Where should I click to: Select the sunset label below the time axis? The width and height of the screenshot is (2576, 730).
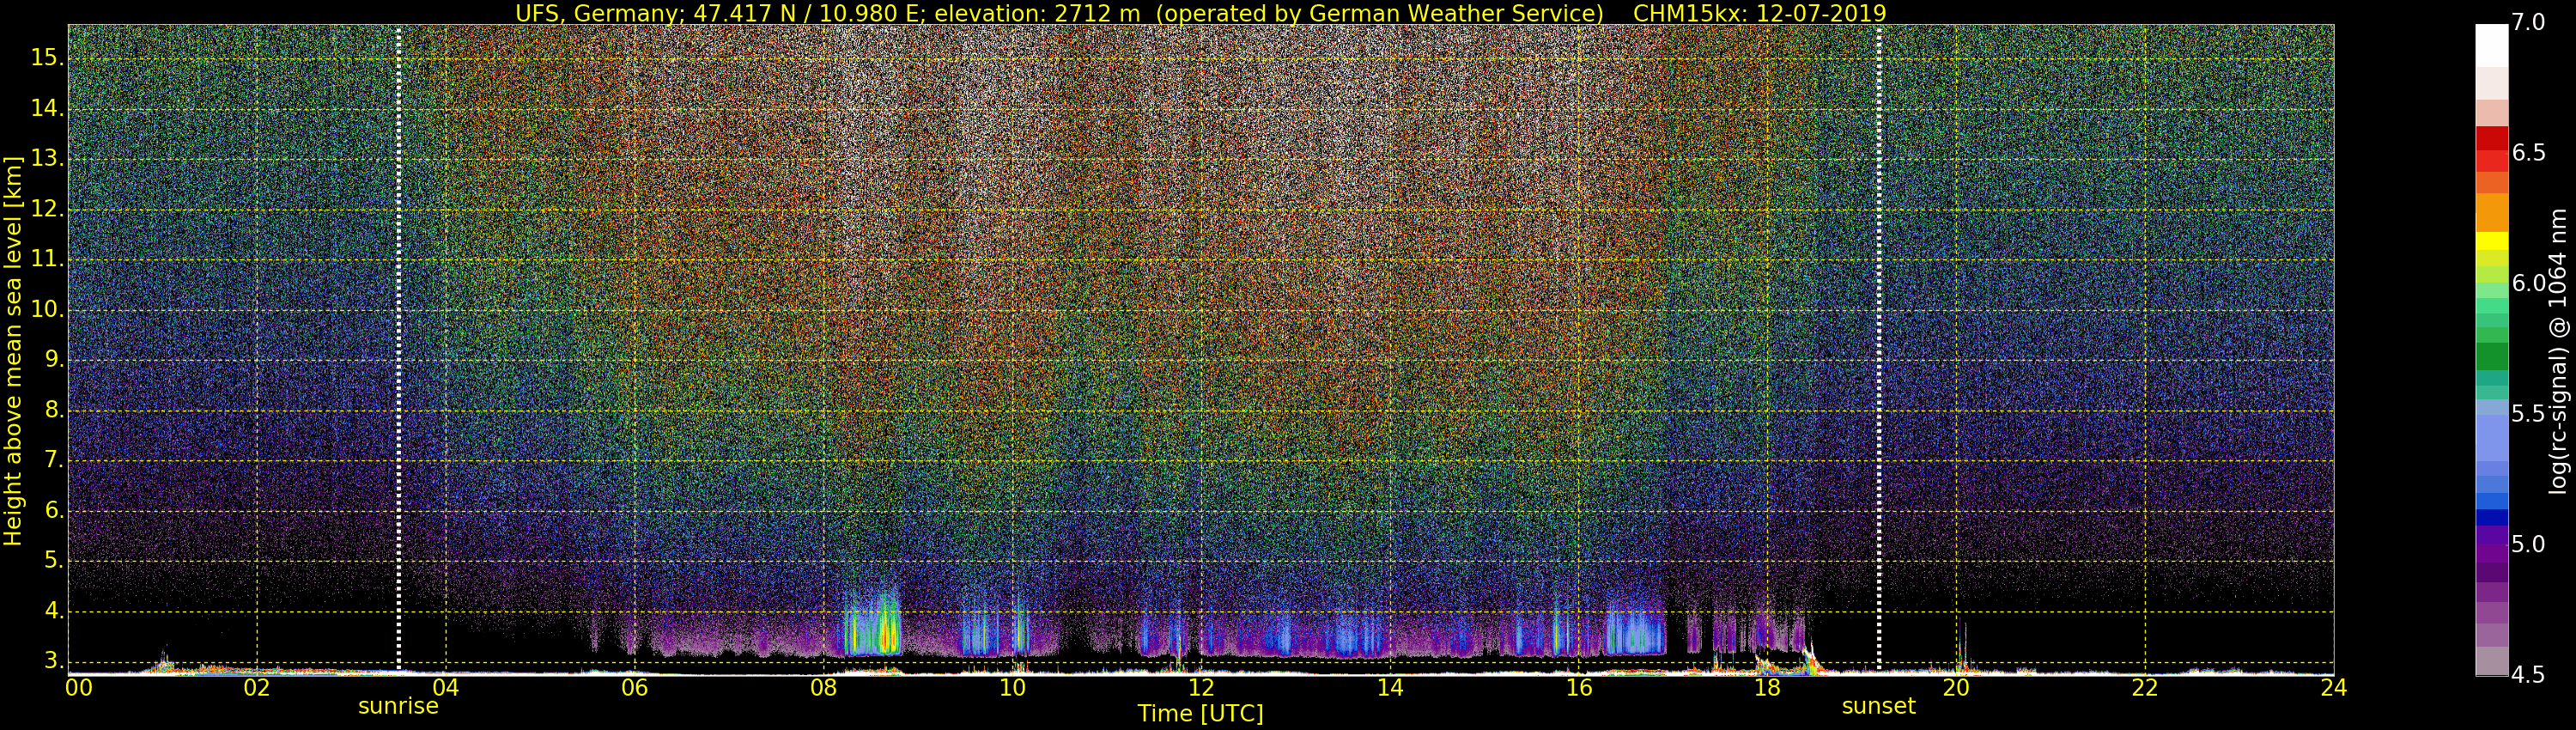click(x=1878, y=706)
